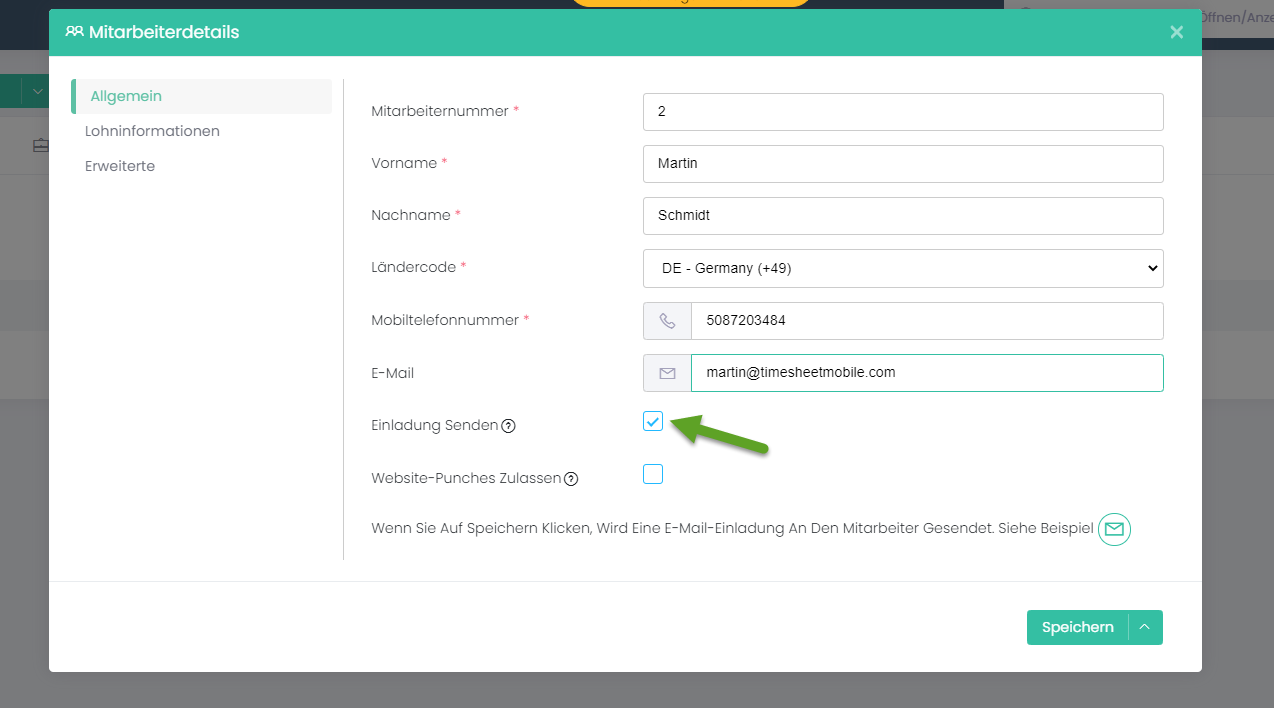Viewport: 1274px width, 708px height.
Task: Click the envelope icon beside E-Mail field
Action: click(667, 373)
